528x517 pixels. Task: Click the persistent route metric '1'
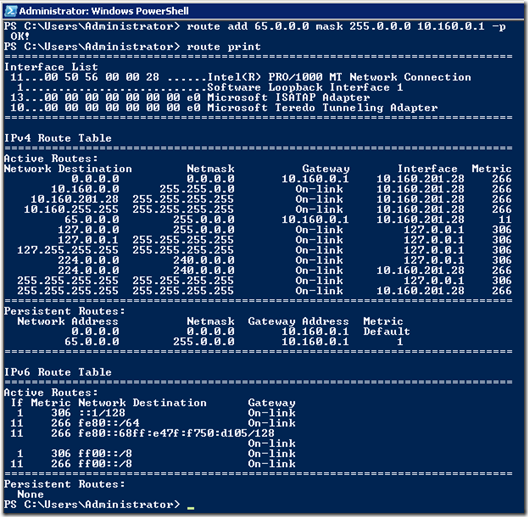coord(400,342)
